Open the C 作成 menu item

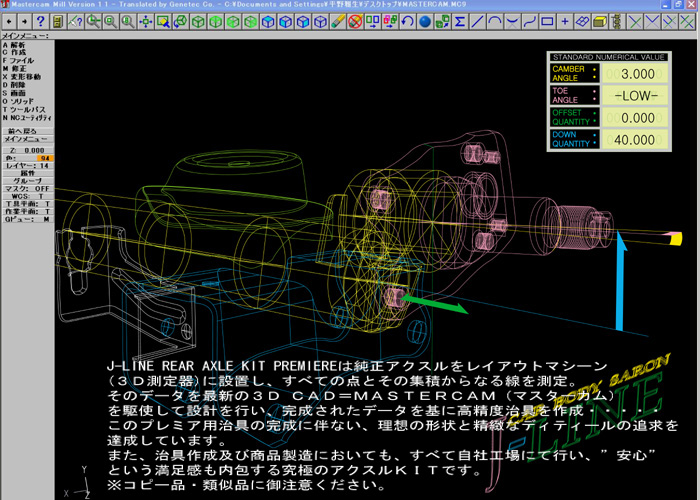click(x=14, y=52)
